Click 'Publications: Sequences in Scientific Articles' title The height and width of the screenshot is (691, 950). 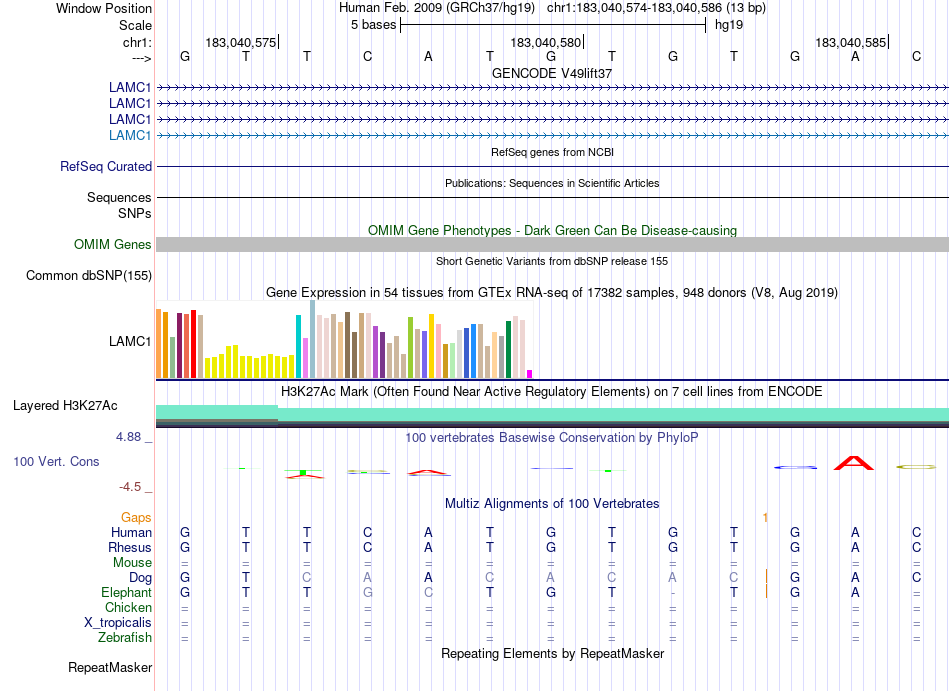[x=552, y=183]
